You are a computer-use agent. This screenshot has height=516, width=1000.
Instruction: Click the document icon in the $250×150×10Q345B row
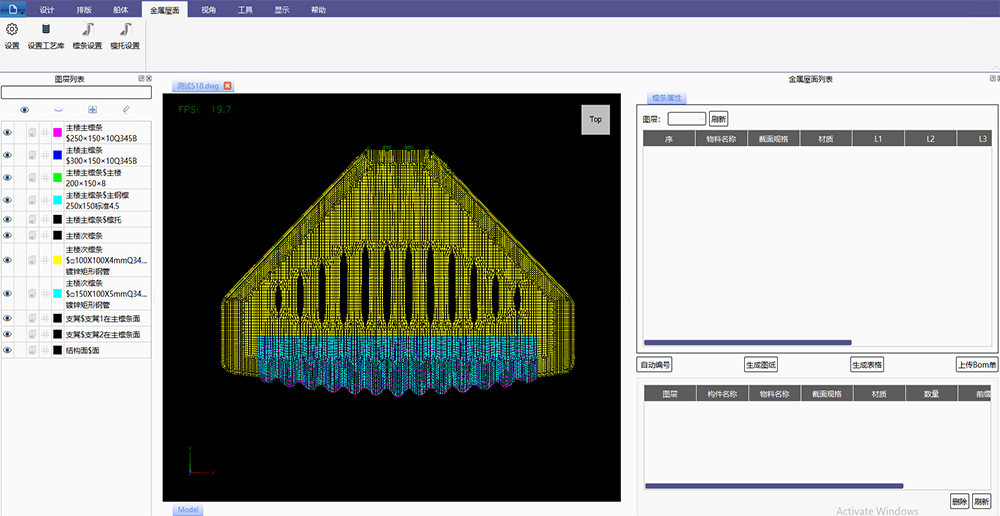pyautogui.click(x=33, y=133)
